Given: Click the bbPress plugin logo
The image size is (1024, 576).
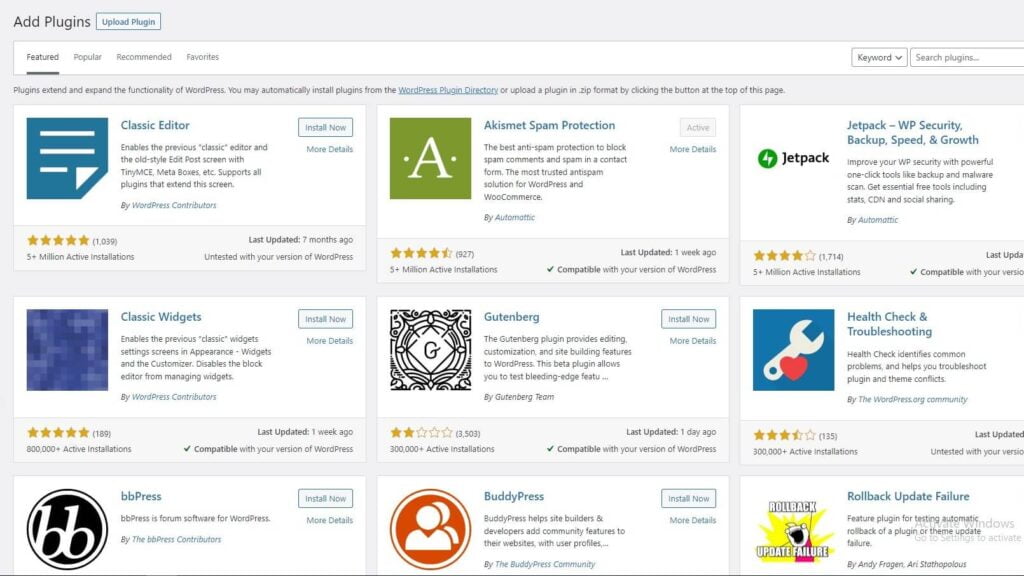Looking at the screenshot, I should 67,529.
